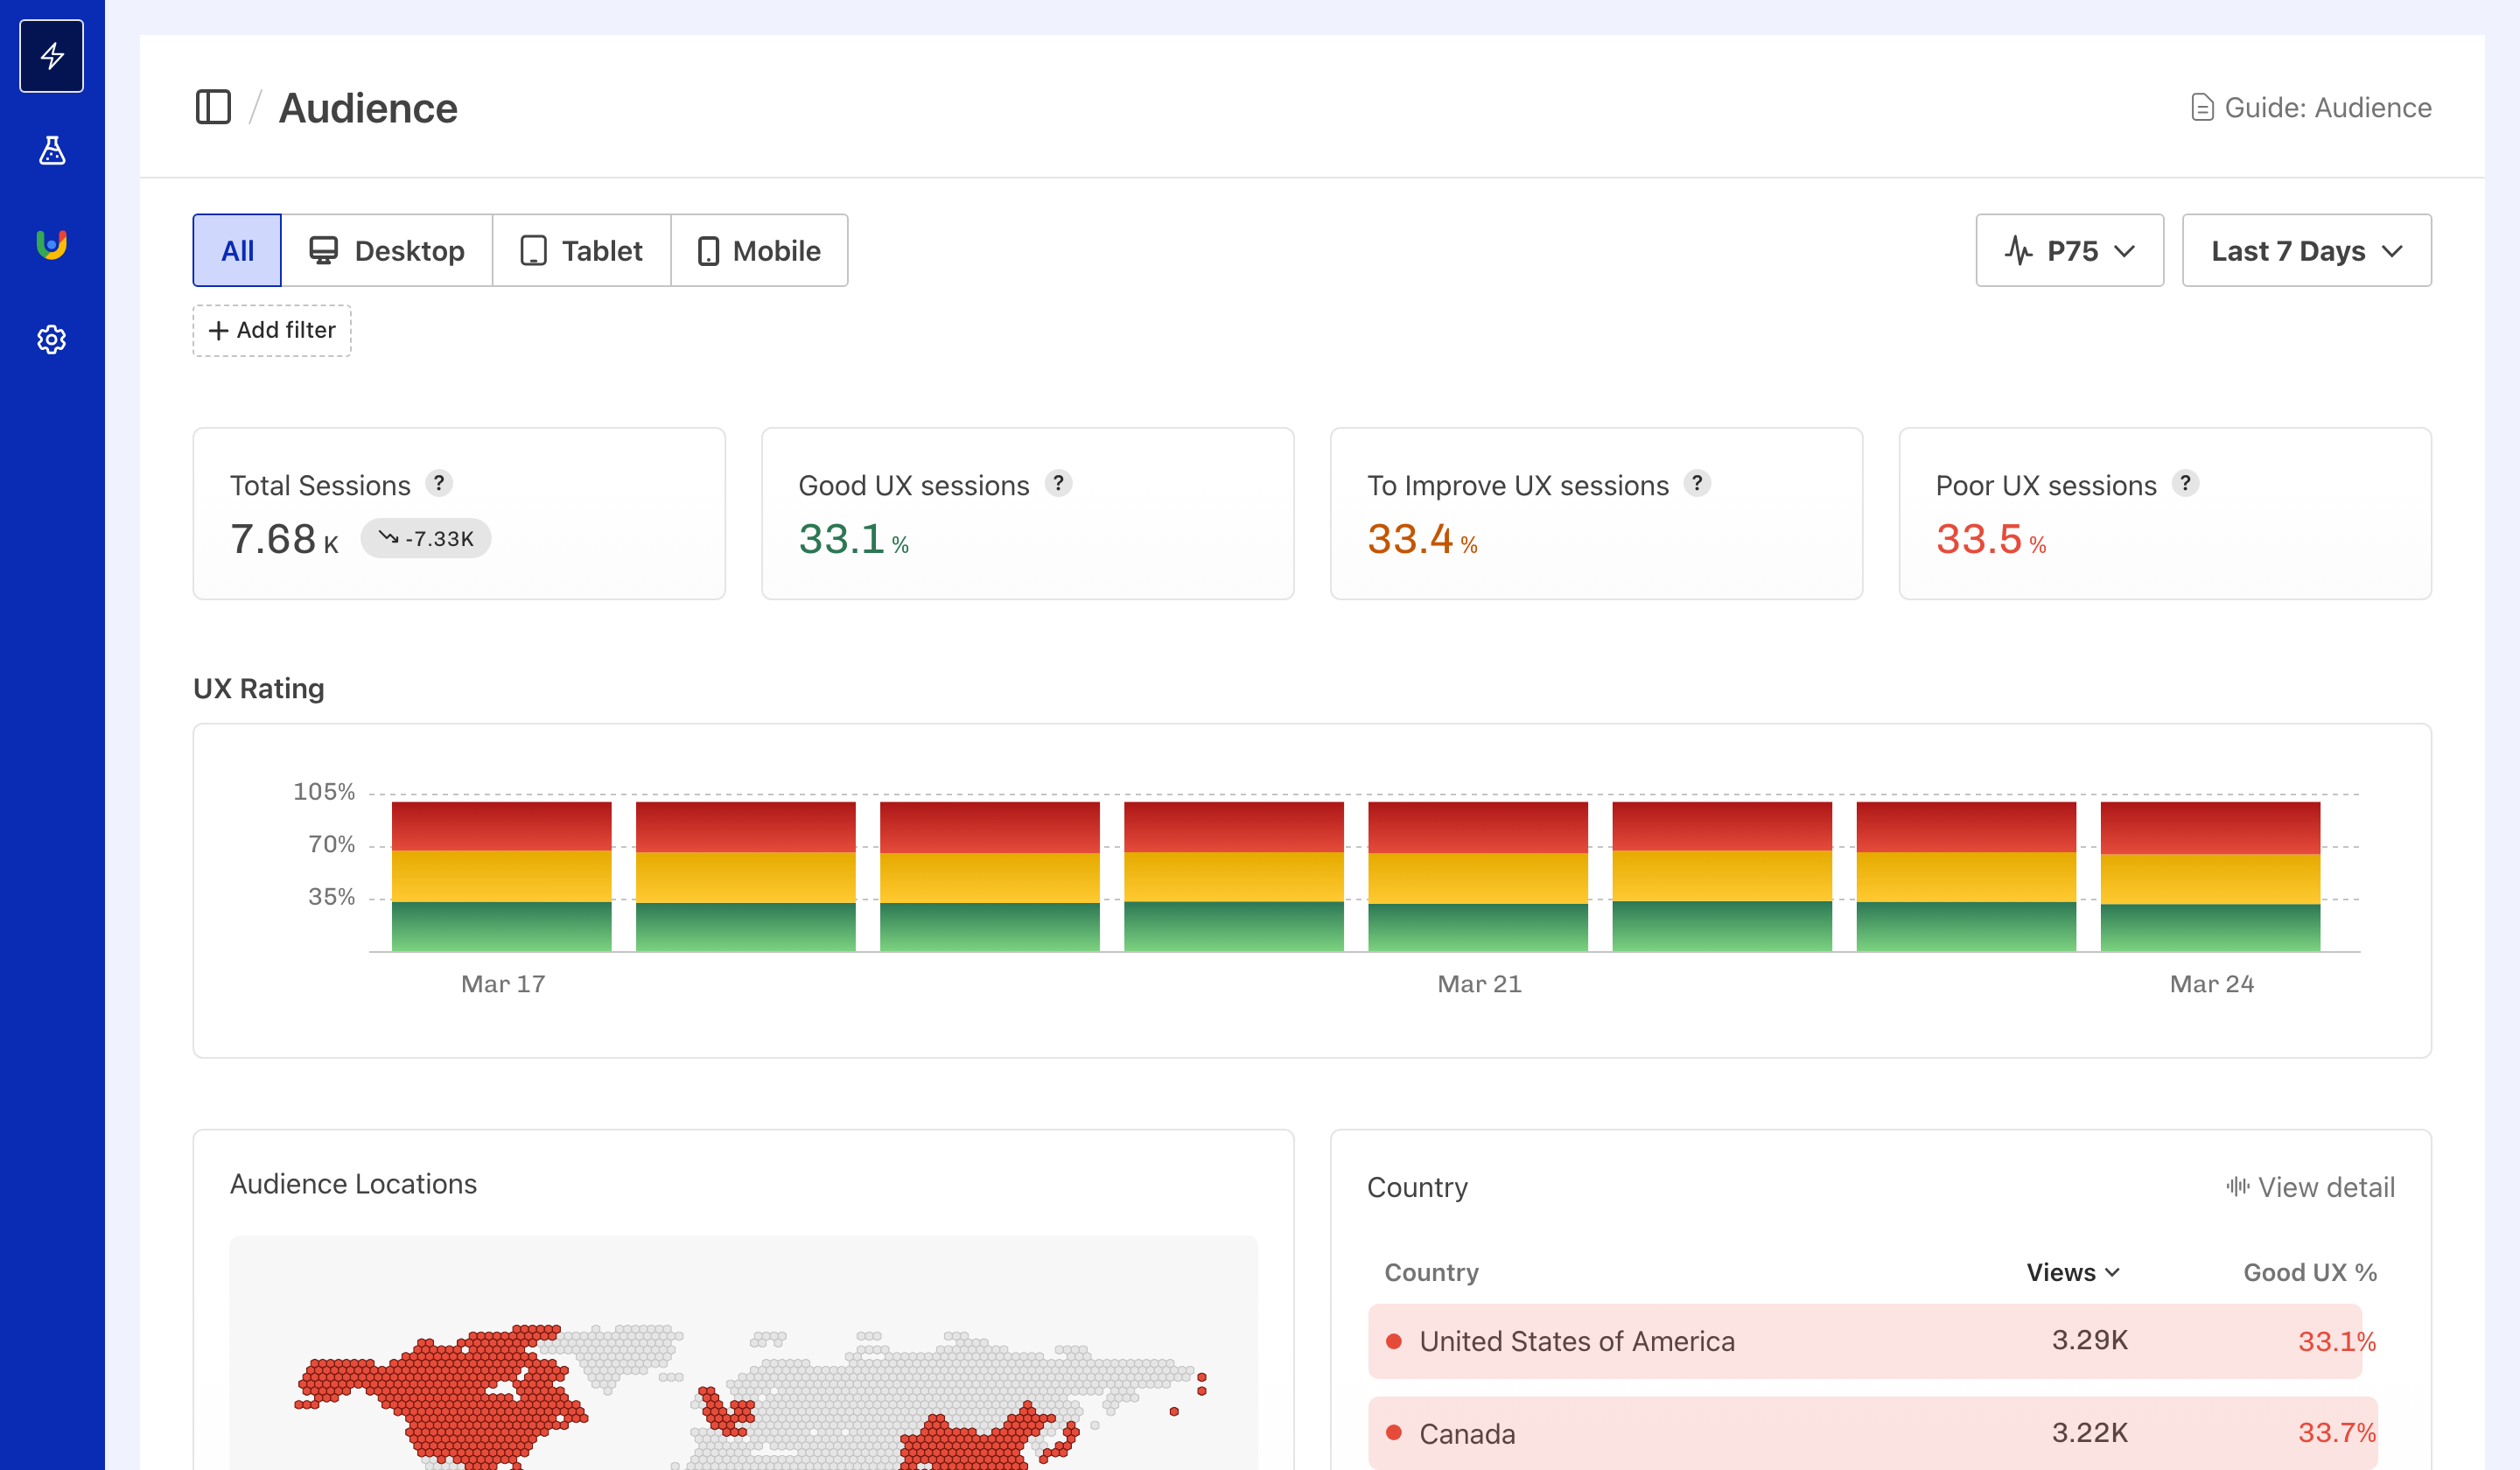The image size is (2520, 1470).
Task: Open the Total Sessions help tooltip
Action: coord(440,483)
